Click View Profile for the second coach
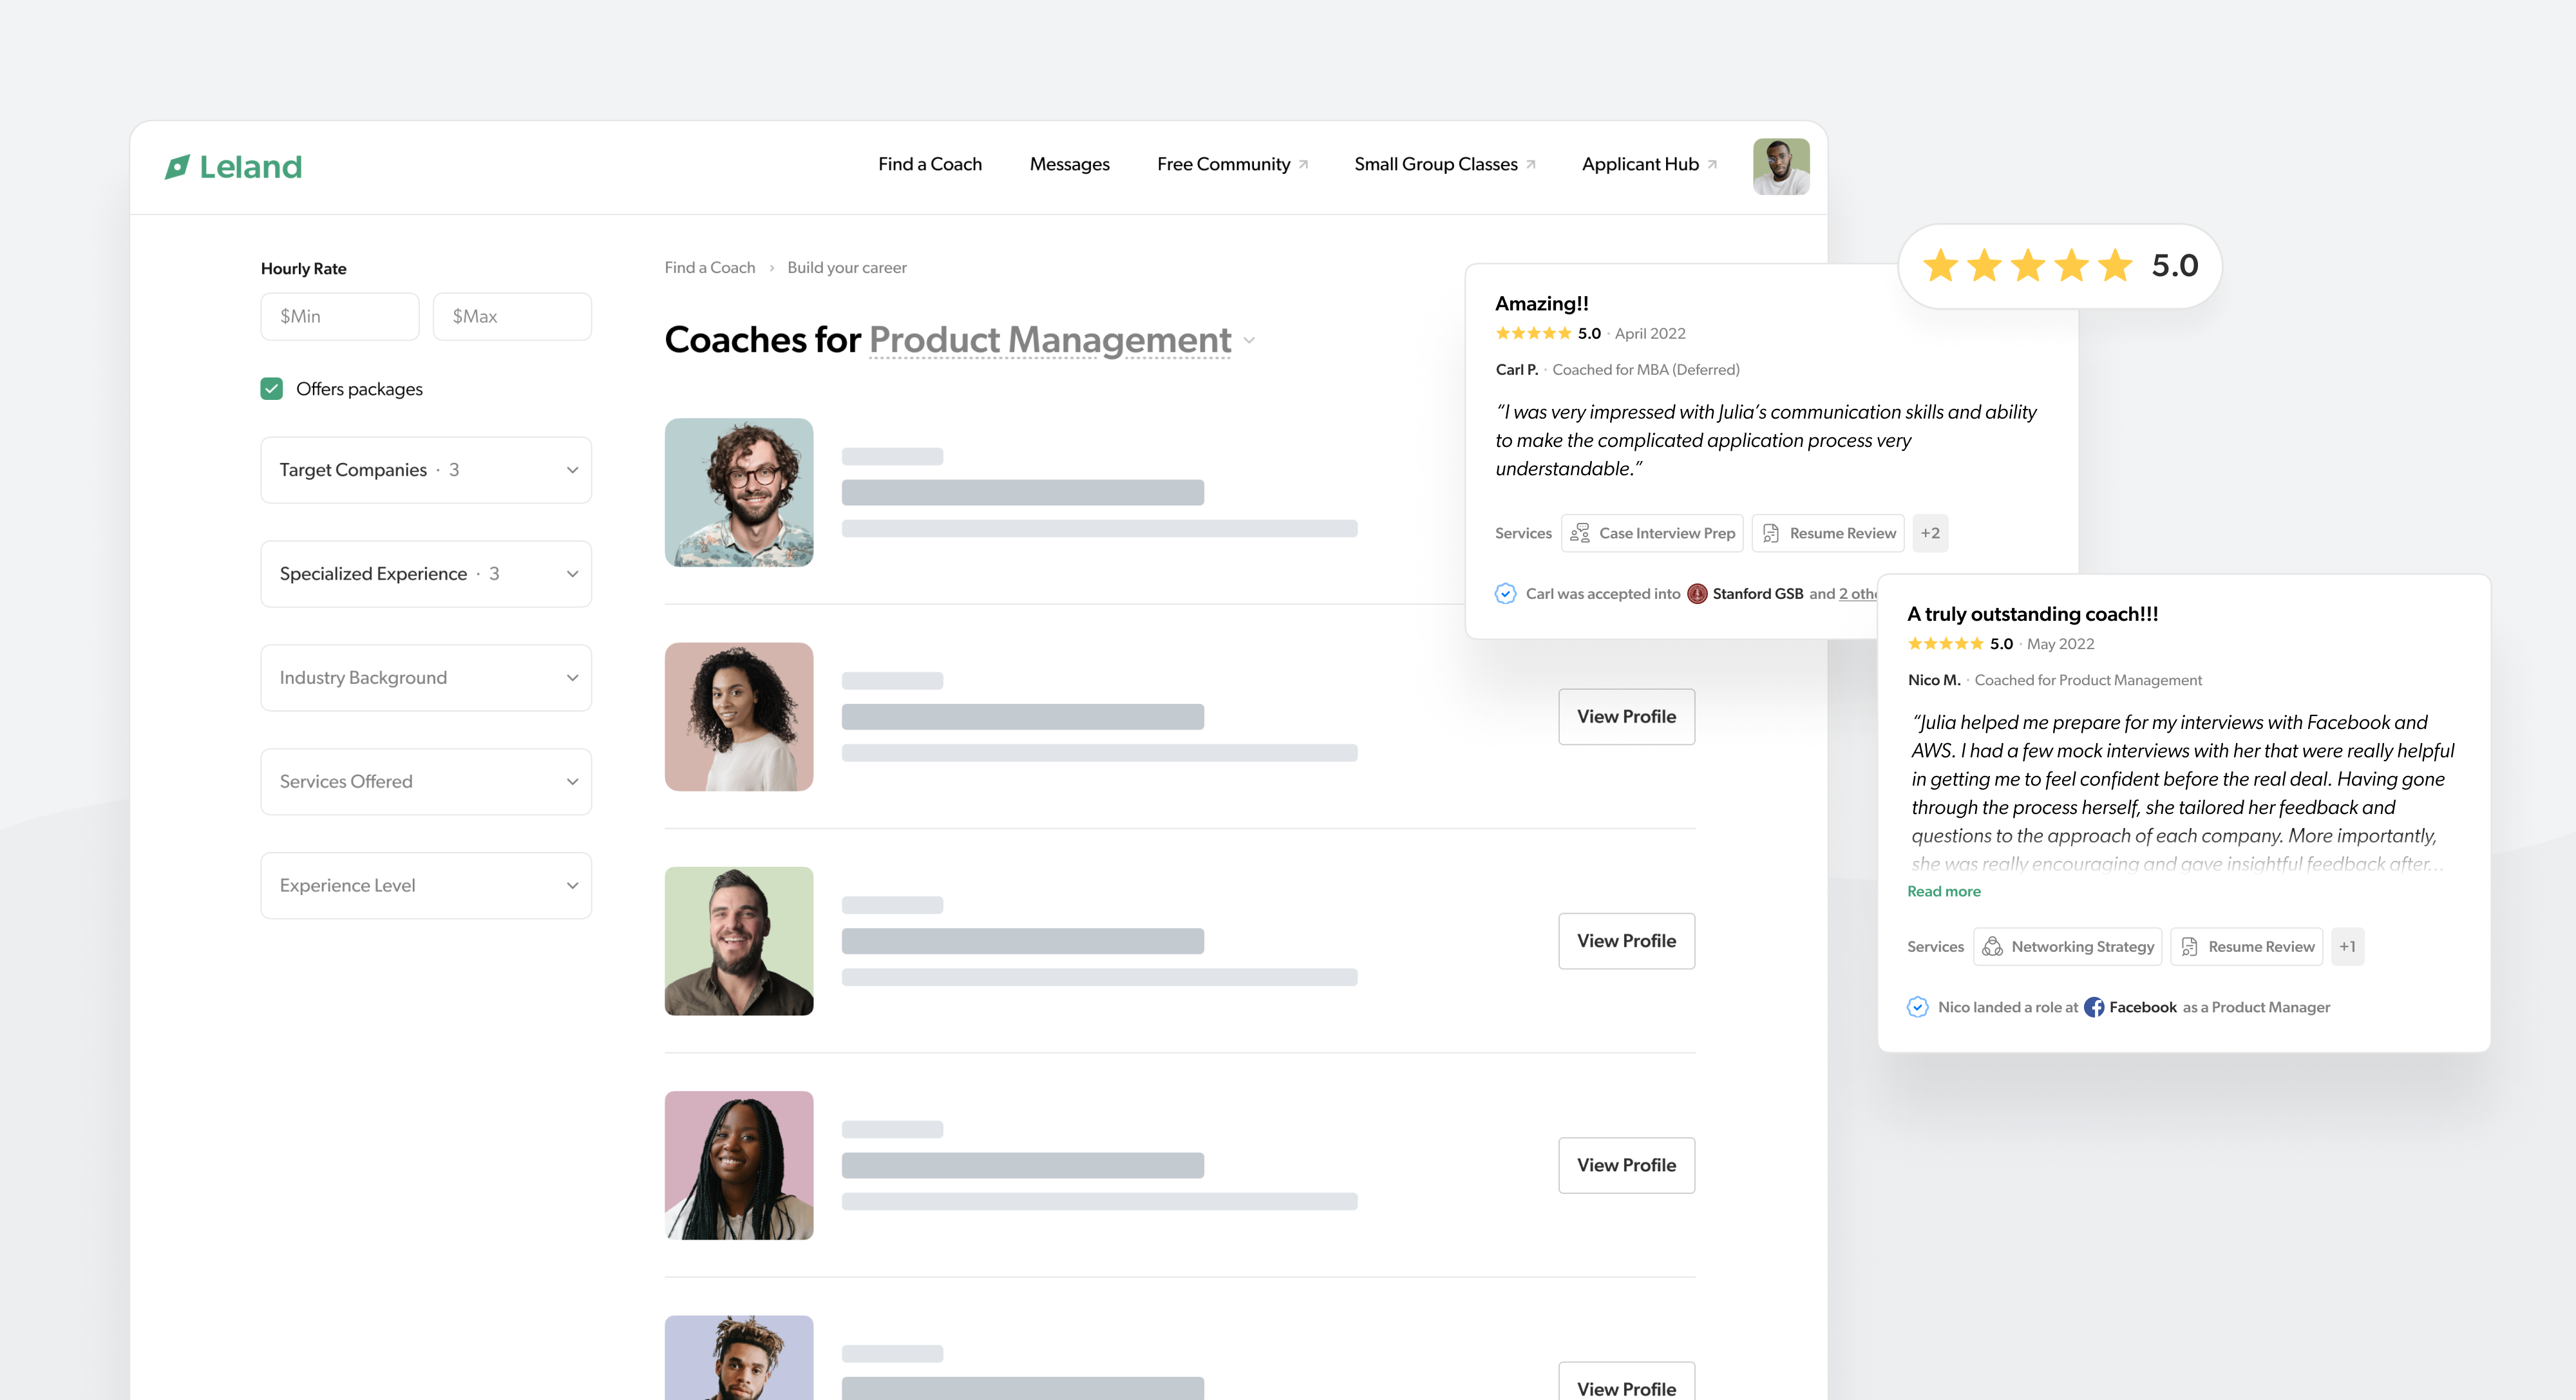2576x1400 pixels. click(1626, 717)
